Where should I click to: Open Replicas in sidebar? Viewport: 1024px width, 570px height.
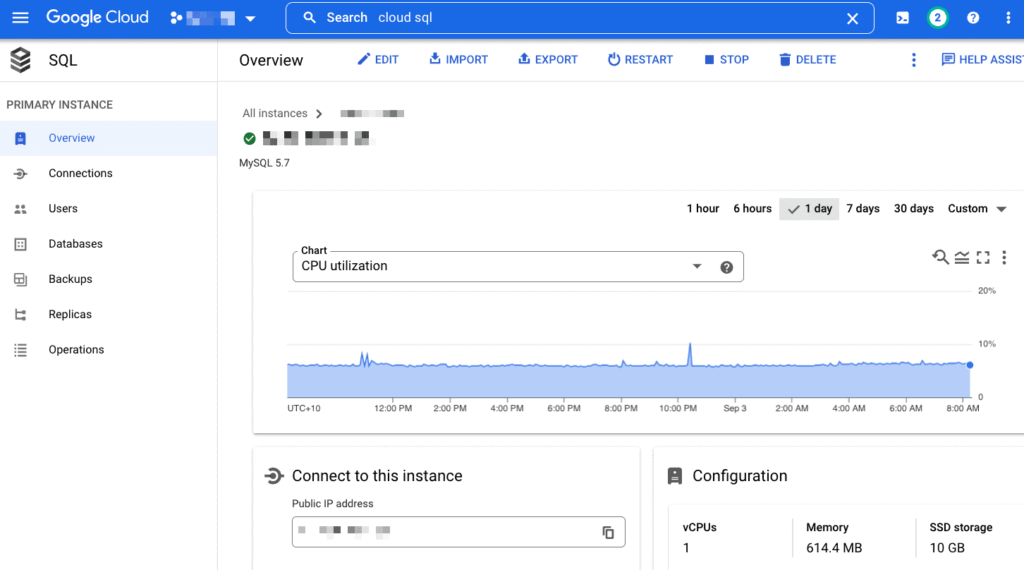(108, 314)
